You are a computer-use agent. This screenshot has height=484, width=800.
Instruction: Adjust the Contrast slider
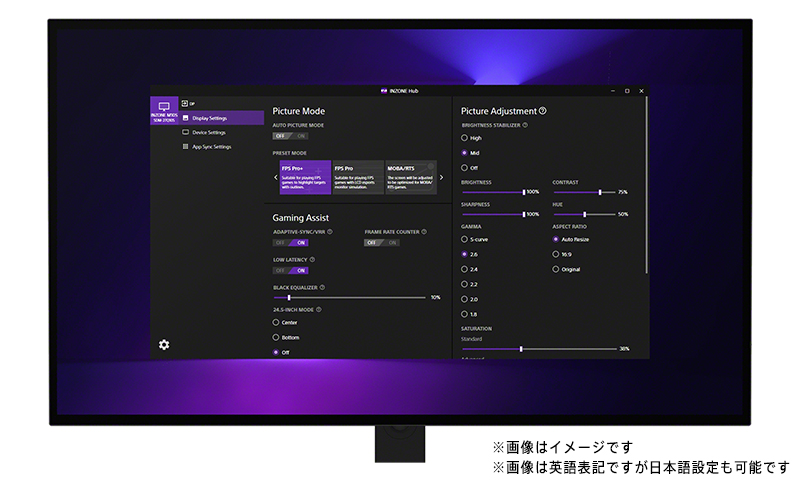click(599, 192)
